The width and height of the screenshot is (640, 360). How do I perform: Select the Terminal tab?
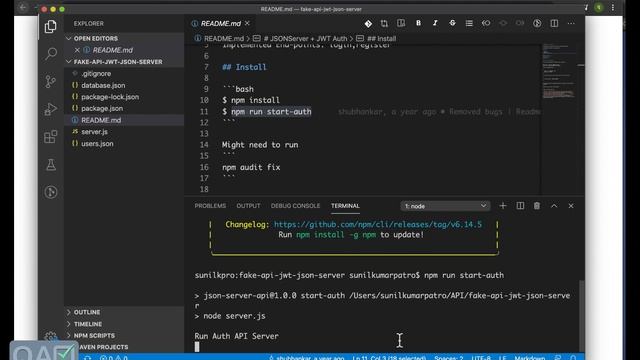[345, 206]
